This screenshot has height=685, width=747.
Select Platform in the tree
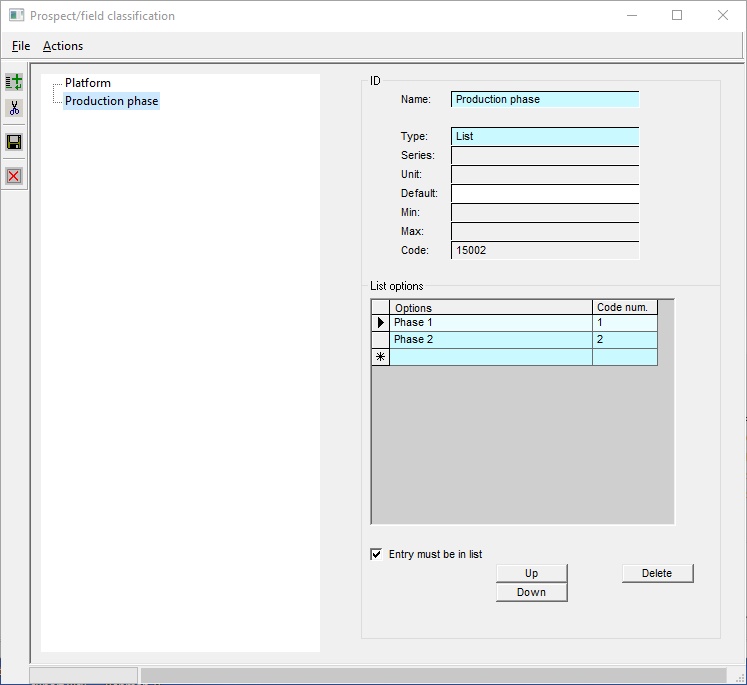88,83
